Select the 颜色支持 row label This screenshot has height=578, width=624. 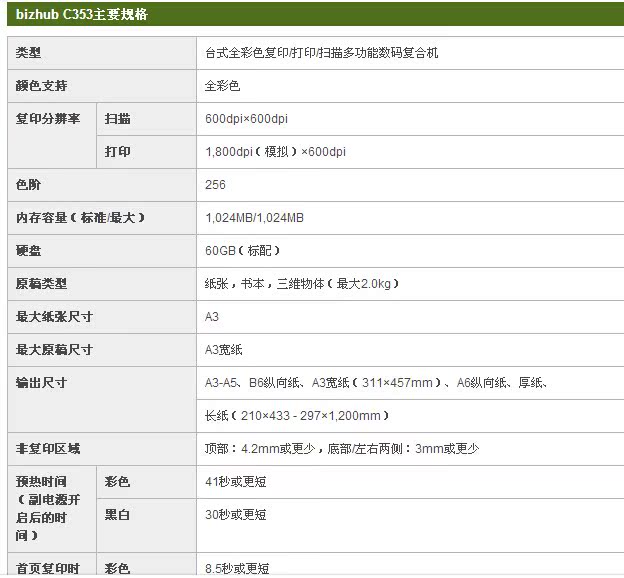pyautogui.click(x=42, y=86)
